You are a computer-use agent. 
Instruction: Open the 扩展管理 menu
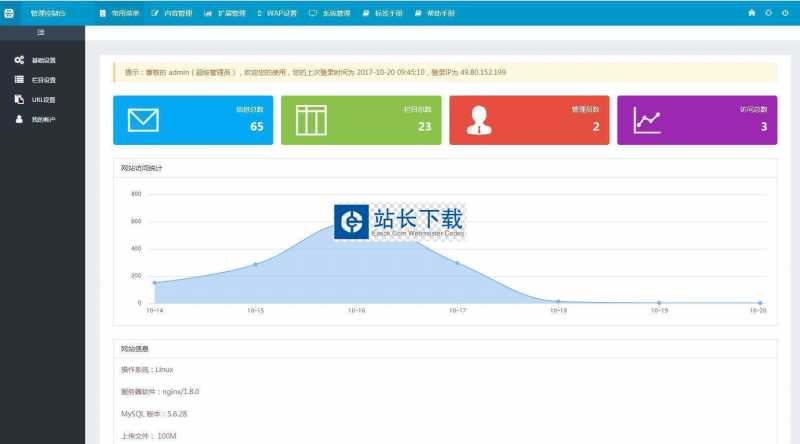tap(224, 13)
